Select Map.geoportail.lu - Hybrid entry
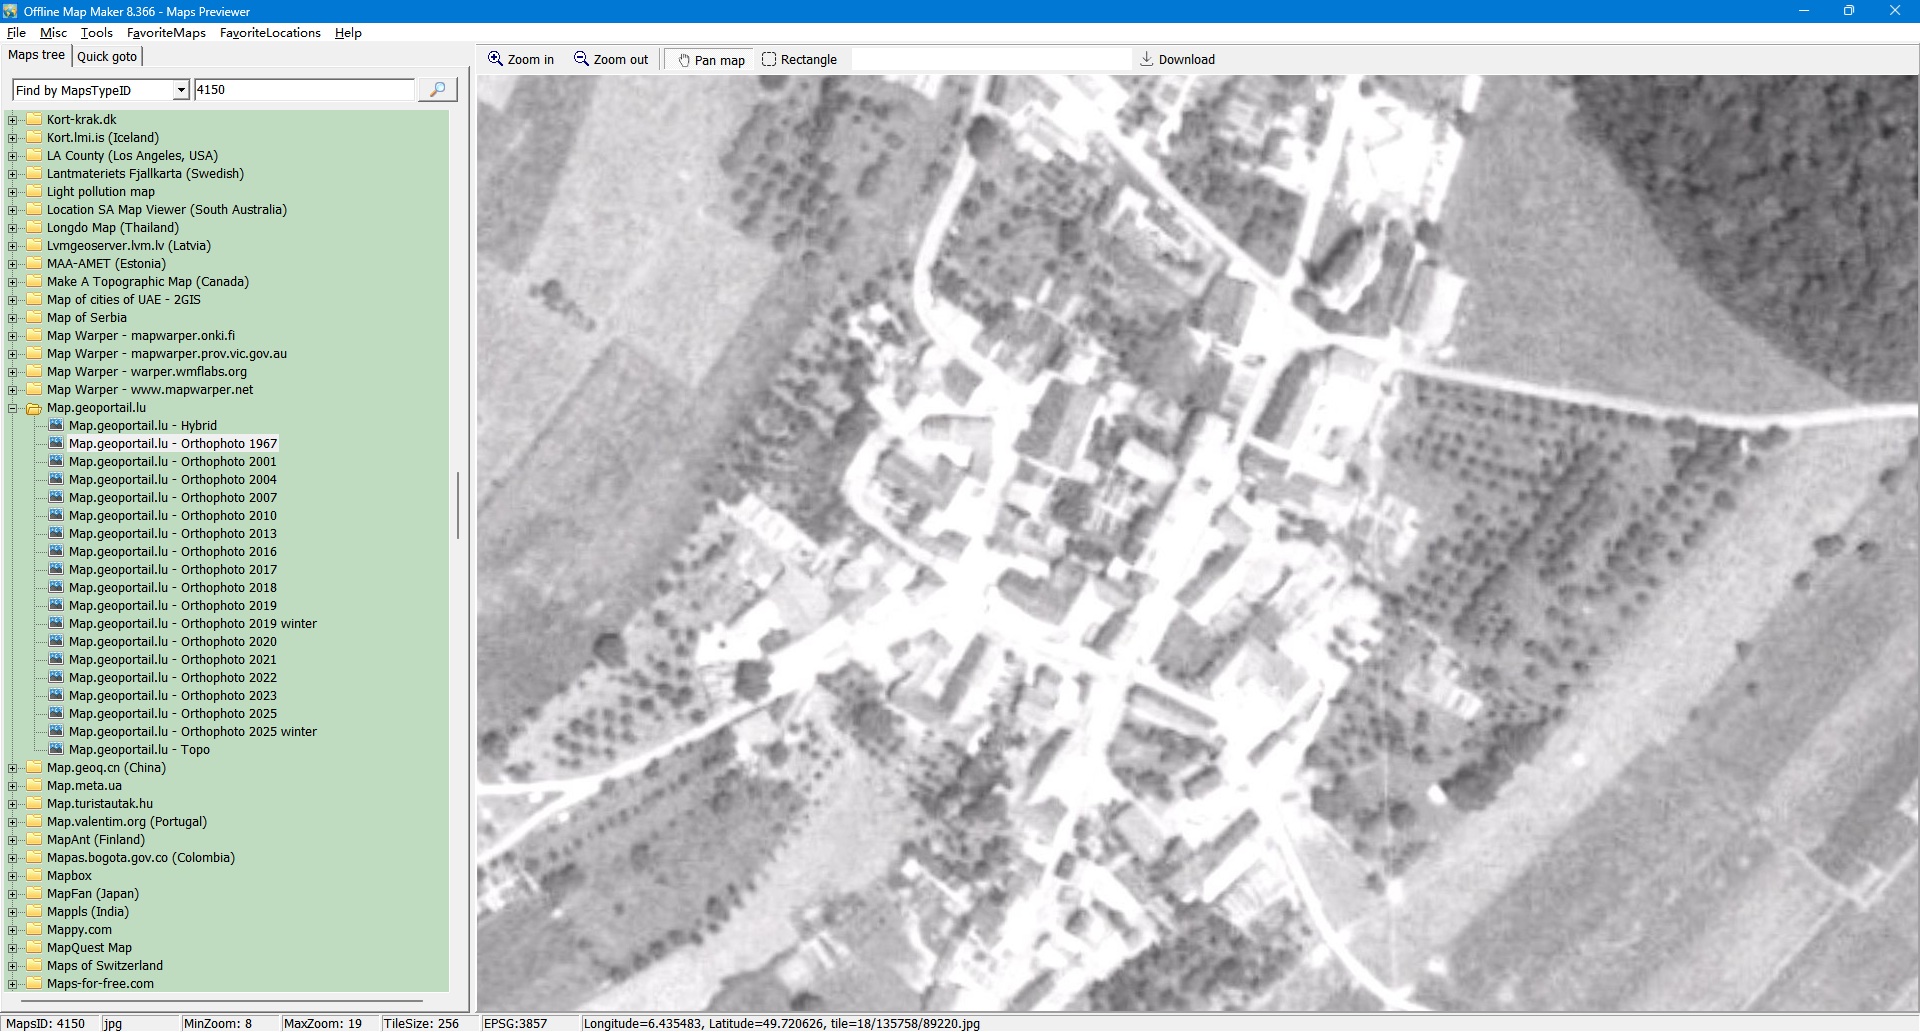The height and width of the screenshot is (1032, 1920). (142, 426)
